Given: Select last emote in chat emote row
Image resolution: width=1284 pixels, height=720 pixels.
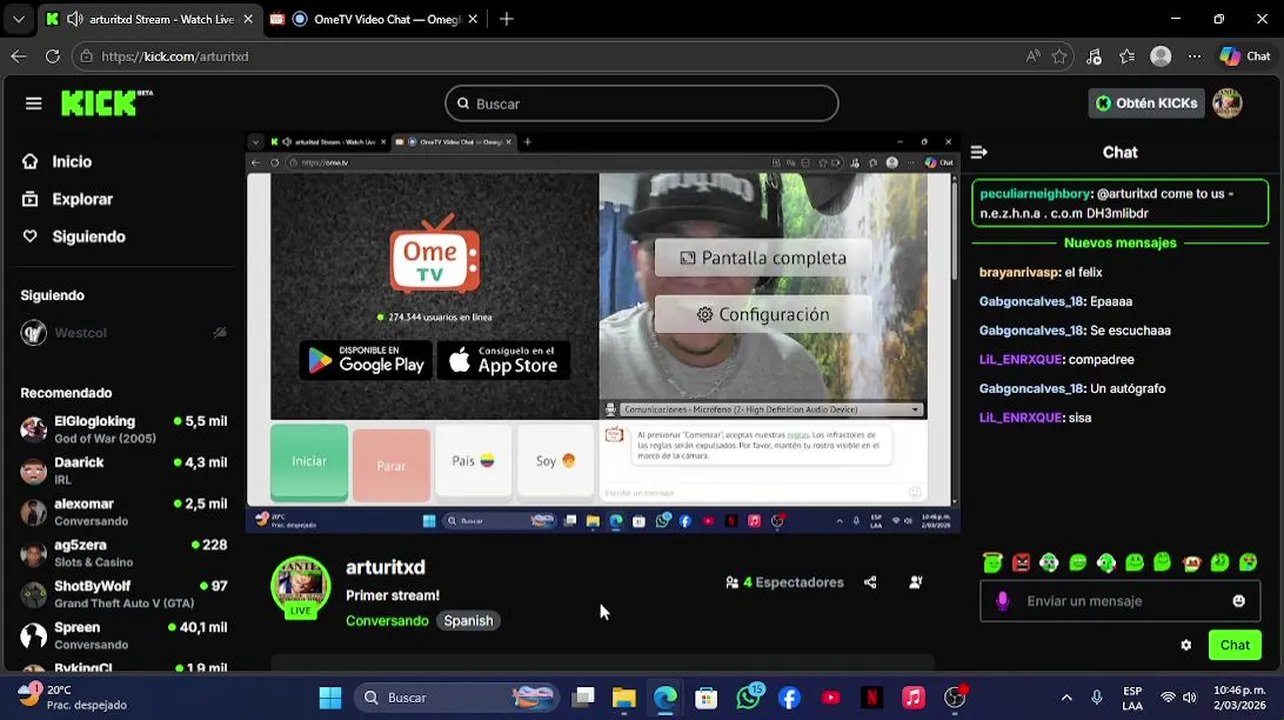Looking at the screenshot, I should click(x=1248, y=563).
